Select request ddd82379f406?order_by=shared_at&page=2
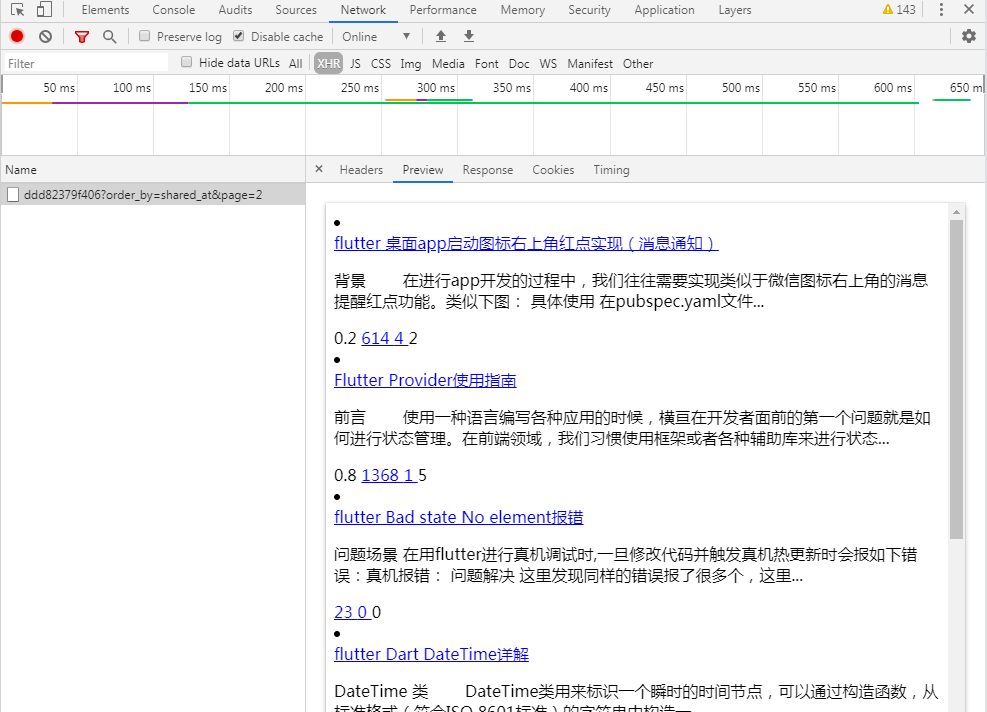The image size is (987, 712). click(x=153, y=195)
